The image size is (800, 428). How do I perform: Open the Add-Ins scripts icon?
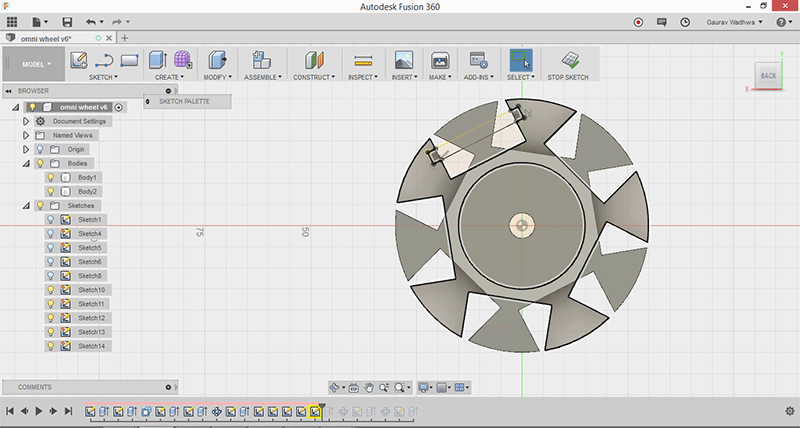tap(478, 60)
